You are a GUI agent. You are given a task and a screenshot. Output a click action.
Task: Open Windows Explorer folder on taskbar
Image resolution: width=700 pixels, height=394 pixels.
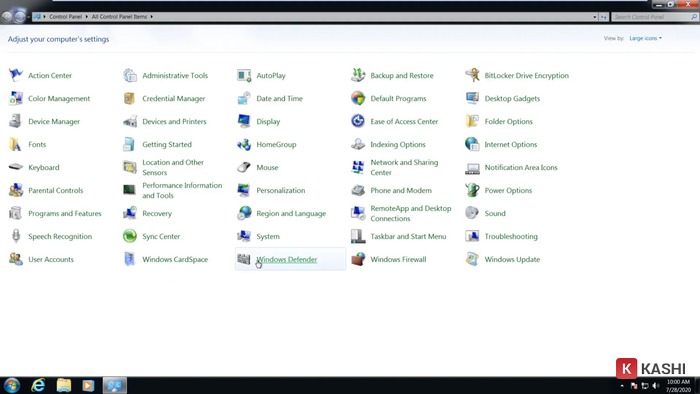pyautogui.click(x=64, y=385)
